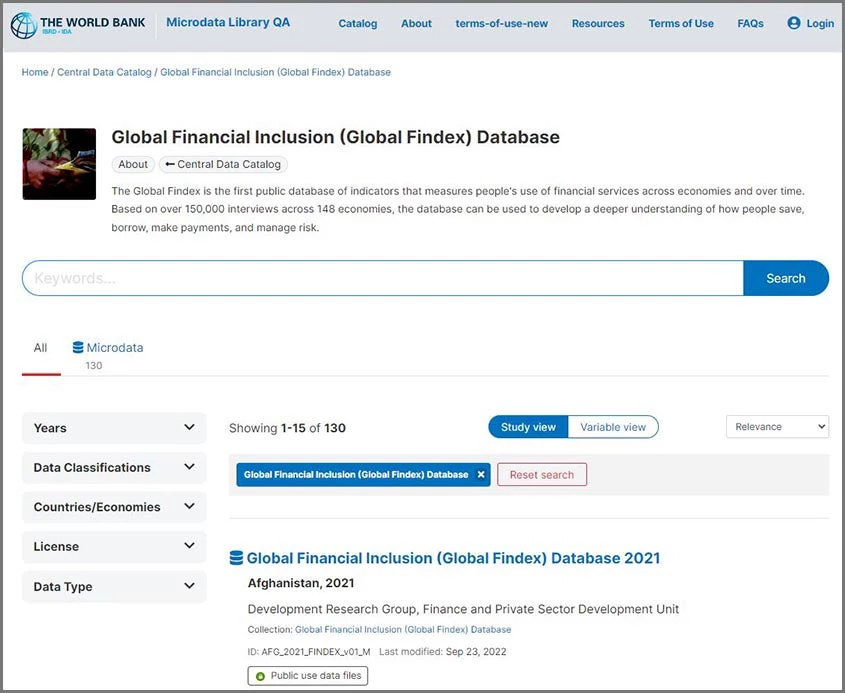845x693 pixels.
Task: Open the About navigation item
Action: point(416,24)
